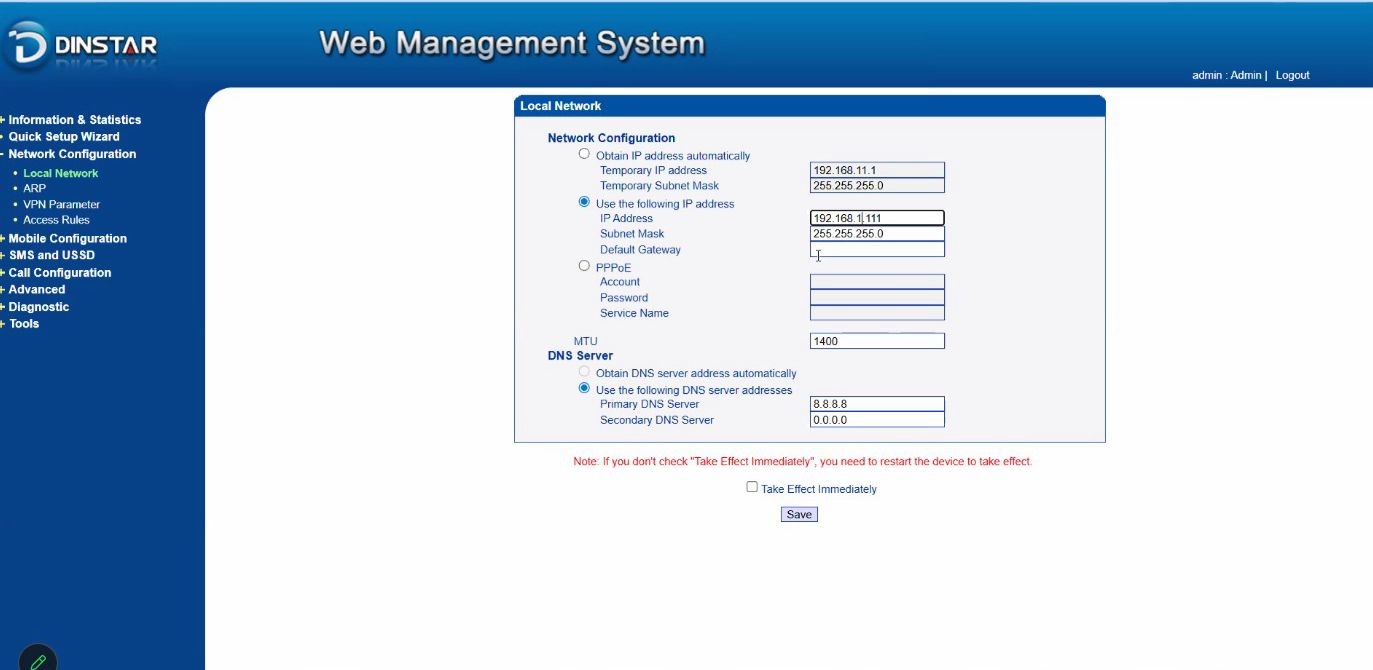Click the Logout link
Screen dimensions: 1373x670
[1292, 75]
